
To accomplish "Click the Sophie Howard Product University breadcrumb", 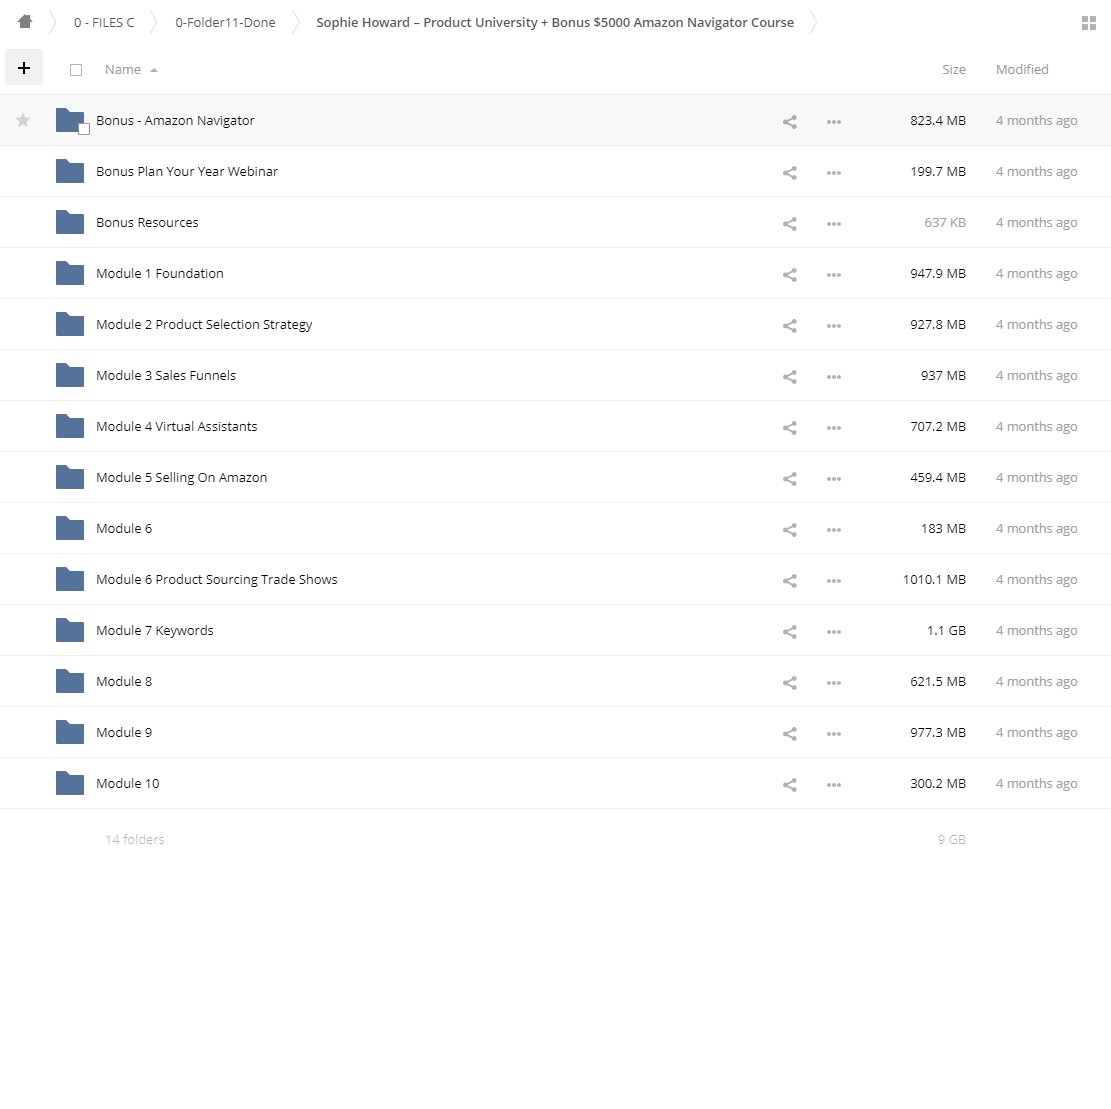I will click(555, 23).
